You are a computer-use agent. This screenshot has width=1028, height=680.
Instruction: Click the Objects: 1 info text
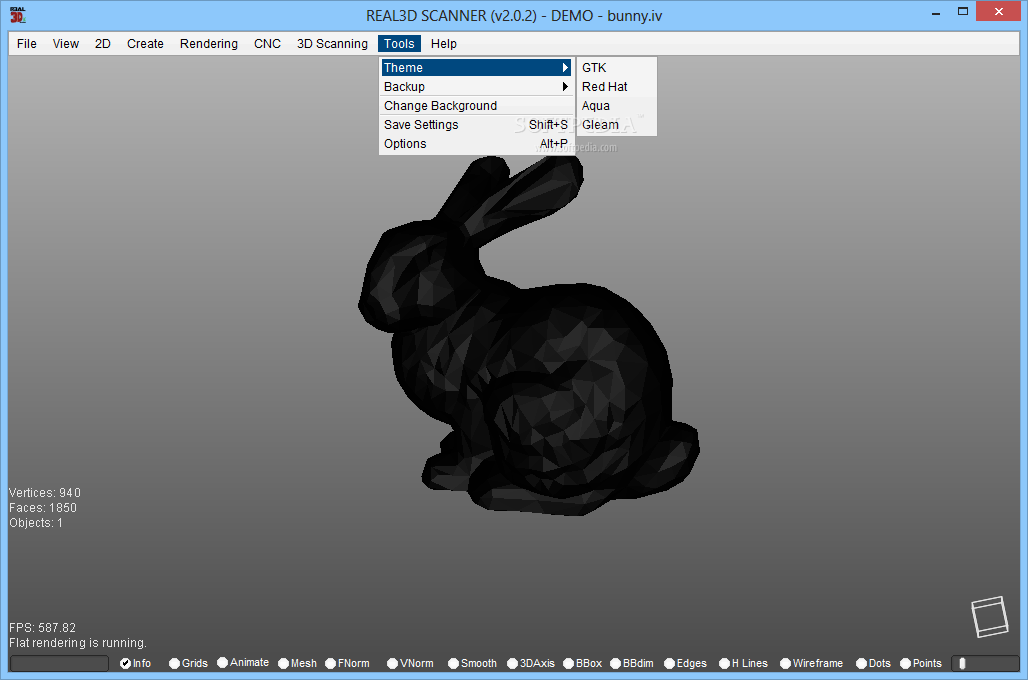[x=36, y=523]
